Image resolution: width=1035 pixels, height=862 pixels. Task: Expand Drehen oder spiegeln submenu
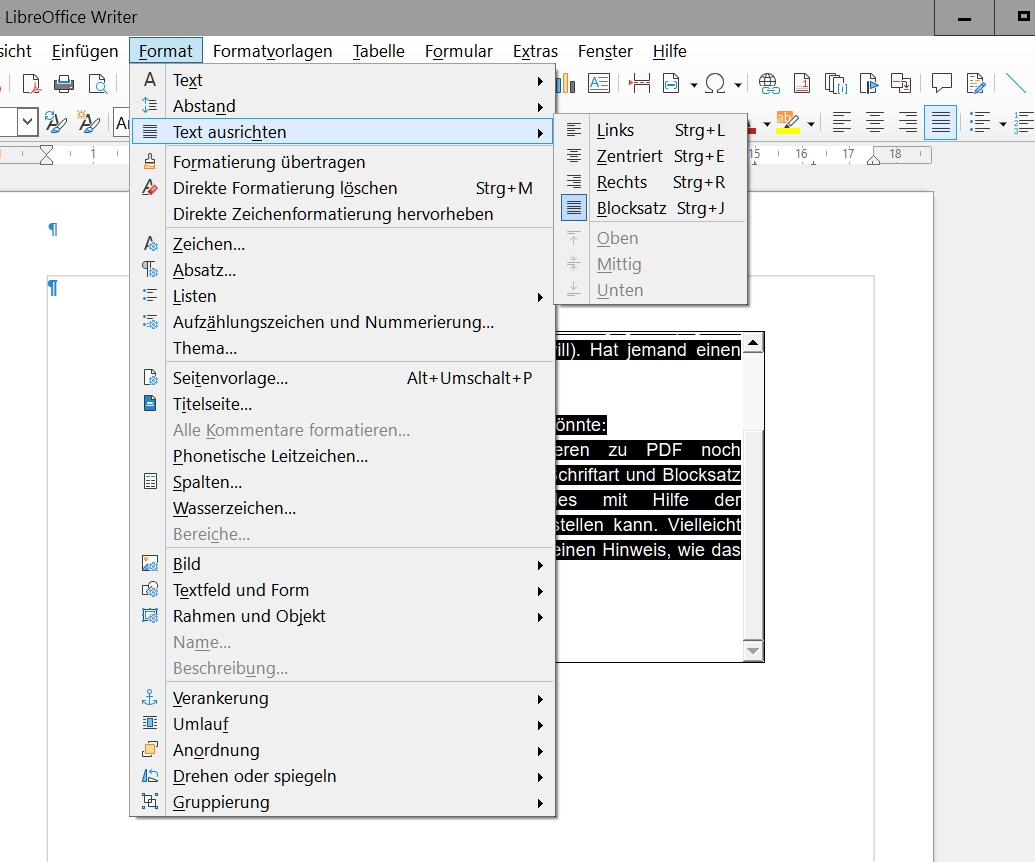343,776
